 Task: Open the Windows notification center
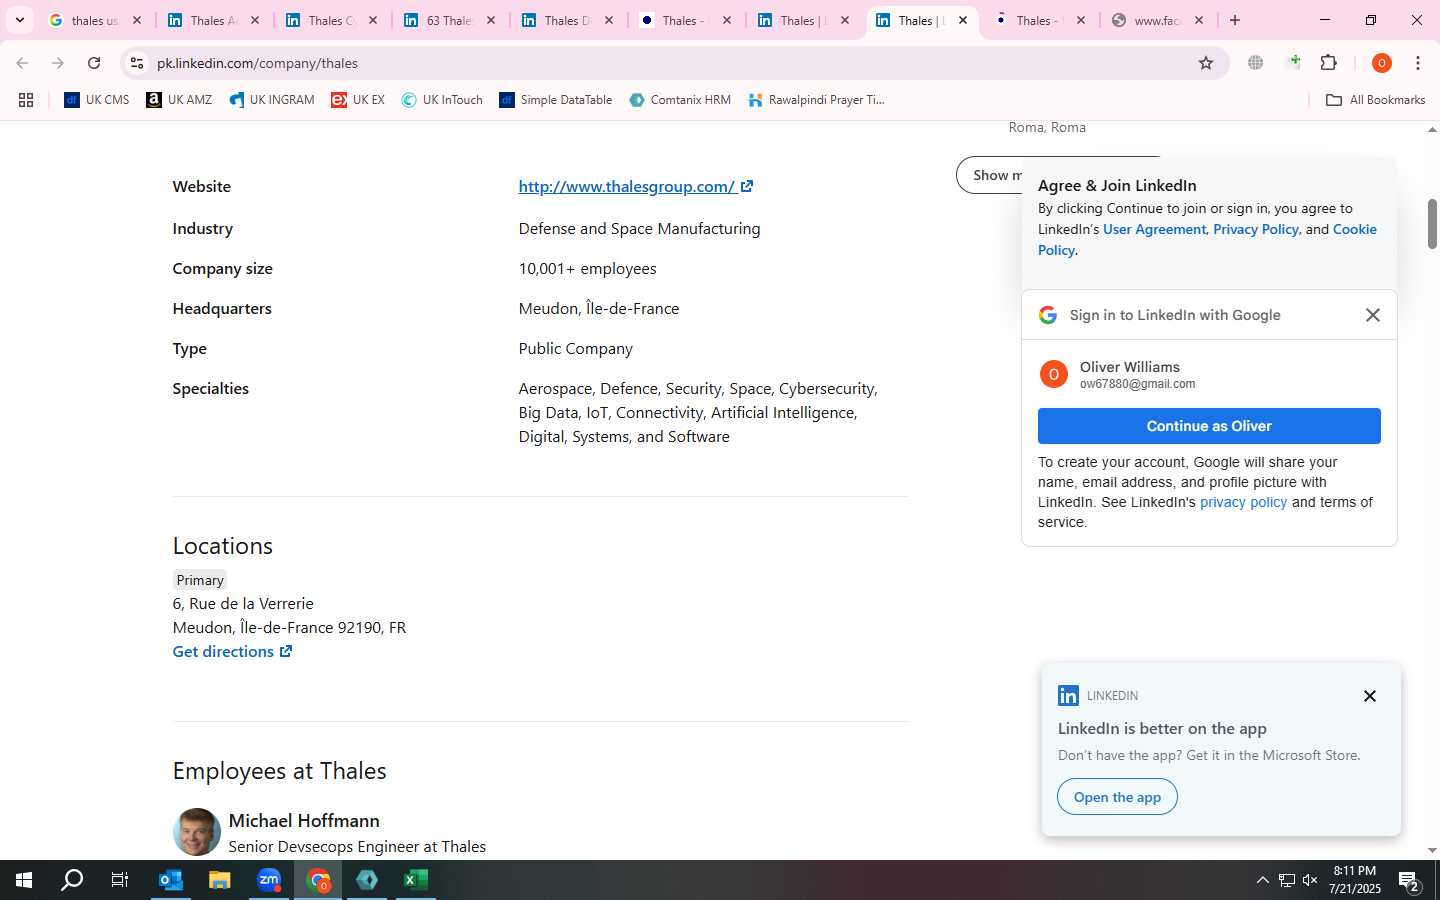pos(1410,881)
